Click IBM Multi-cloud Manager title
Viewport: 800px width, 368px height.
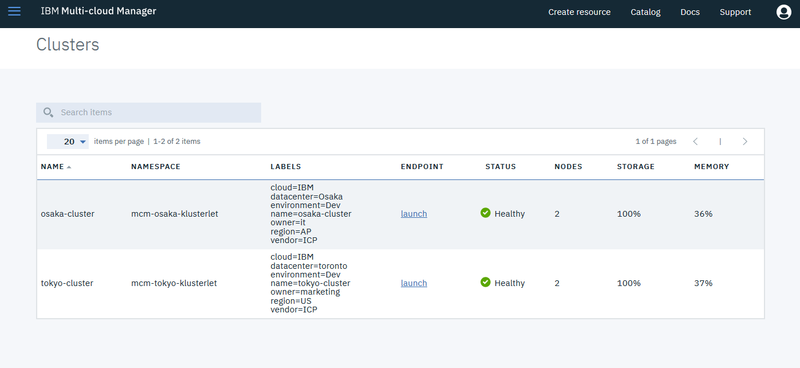click(98, 11)
